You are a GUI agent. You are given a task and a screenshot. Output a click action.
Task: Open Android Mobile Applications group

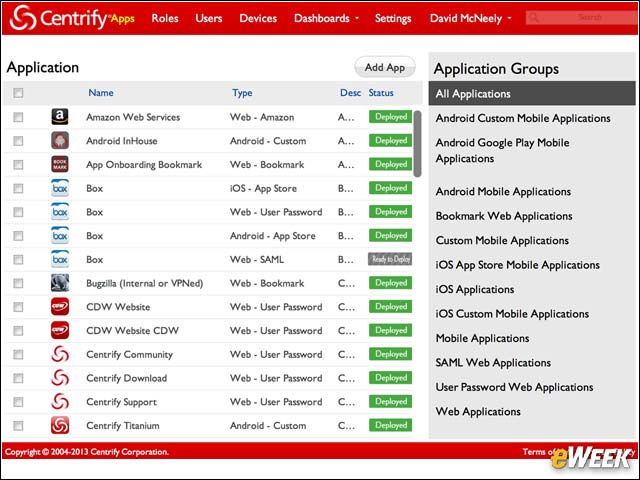coord(503,191)
